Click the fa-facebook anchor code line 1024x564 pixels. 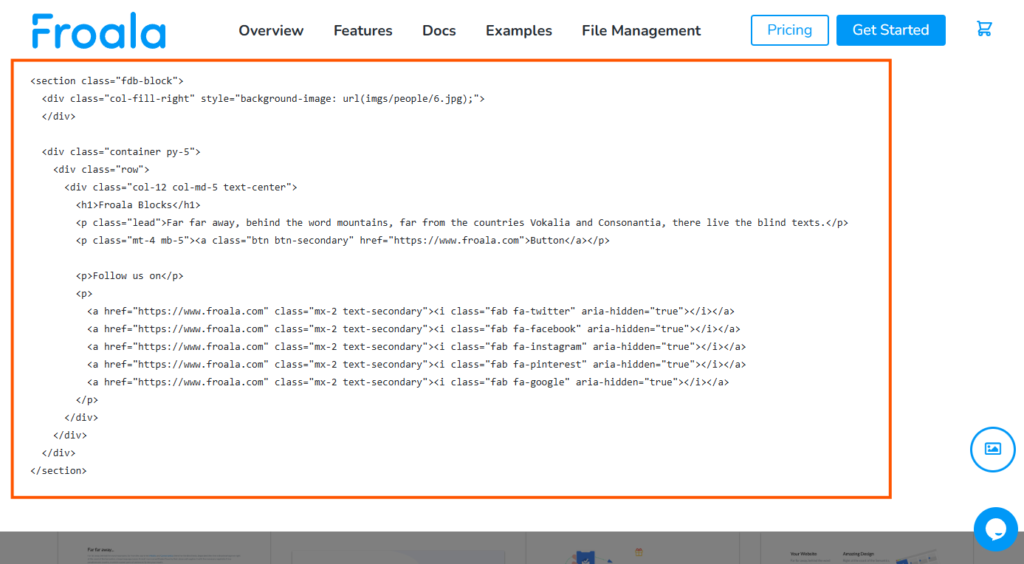pos(413,329)
